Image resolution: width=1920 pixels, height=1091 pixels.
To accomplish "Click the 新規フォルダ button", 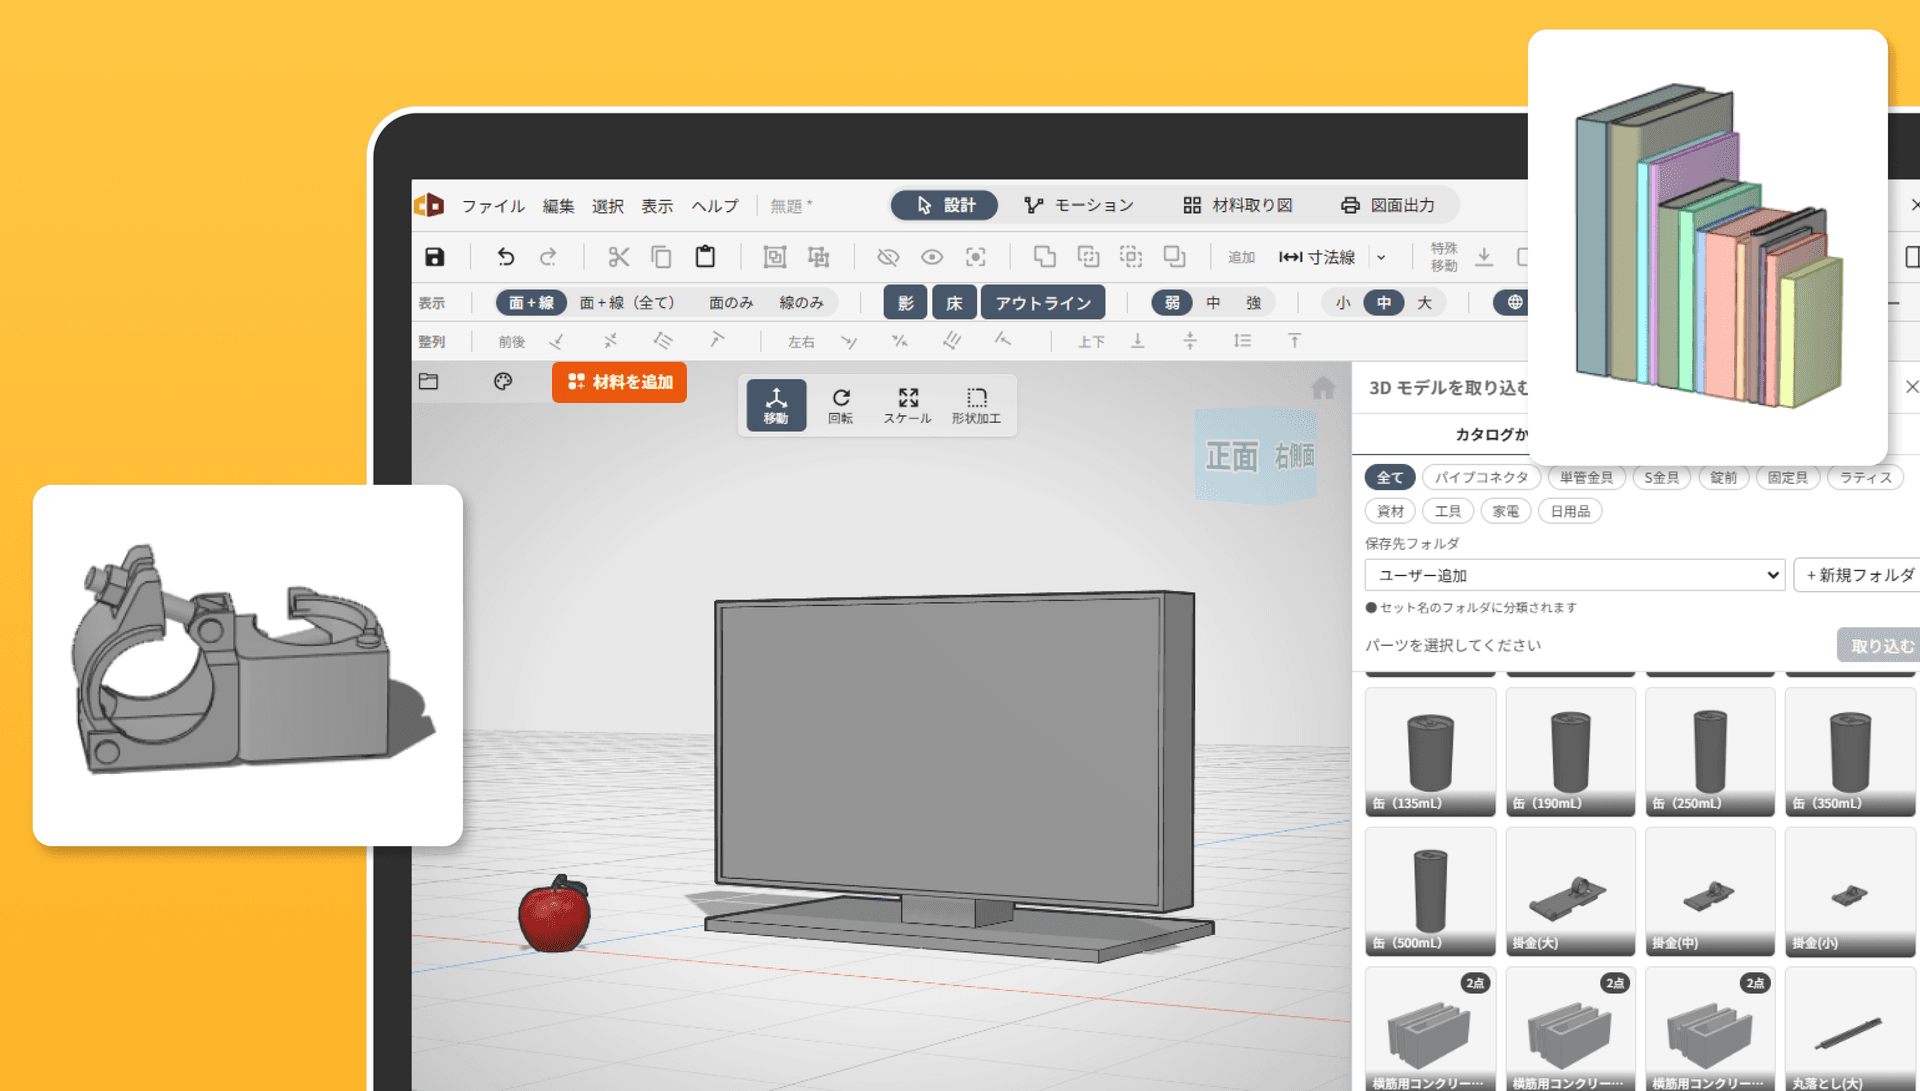I will pyautogui.click(x=1857, y=575).
